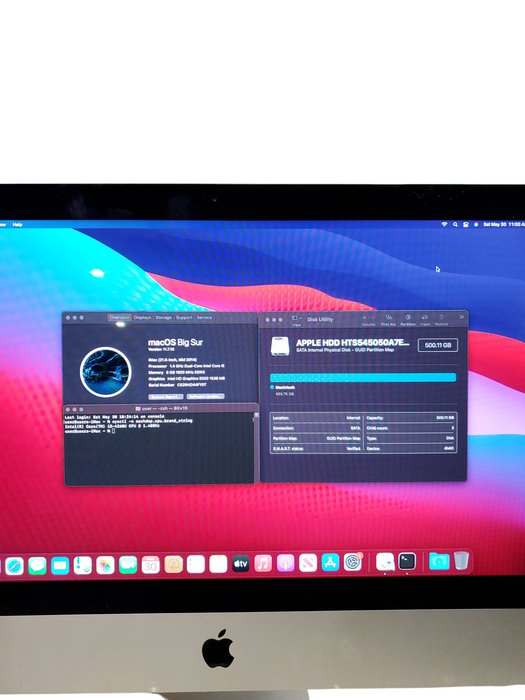This screenshot has width=525, height=700.
Task: Switch to the Displays tab
Action: tap(142, 317)
